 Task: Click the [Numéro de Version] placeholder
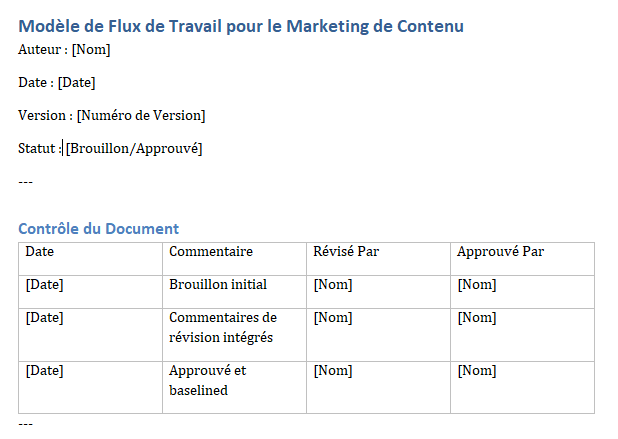tap(141, 115)
